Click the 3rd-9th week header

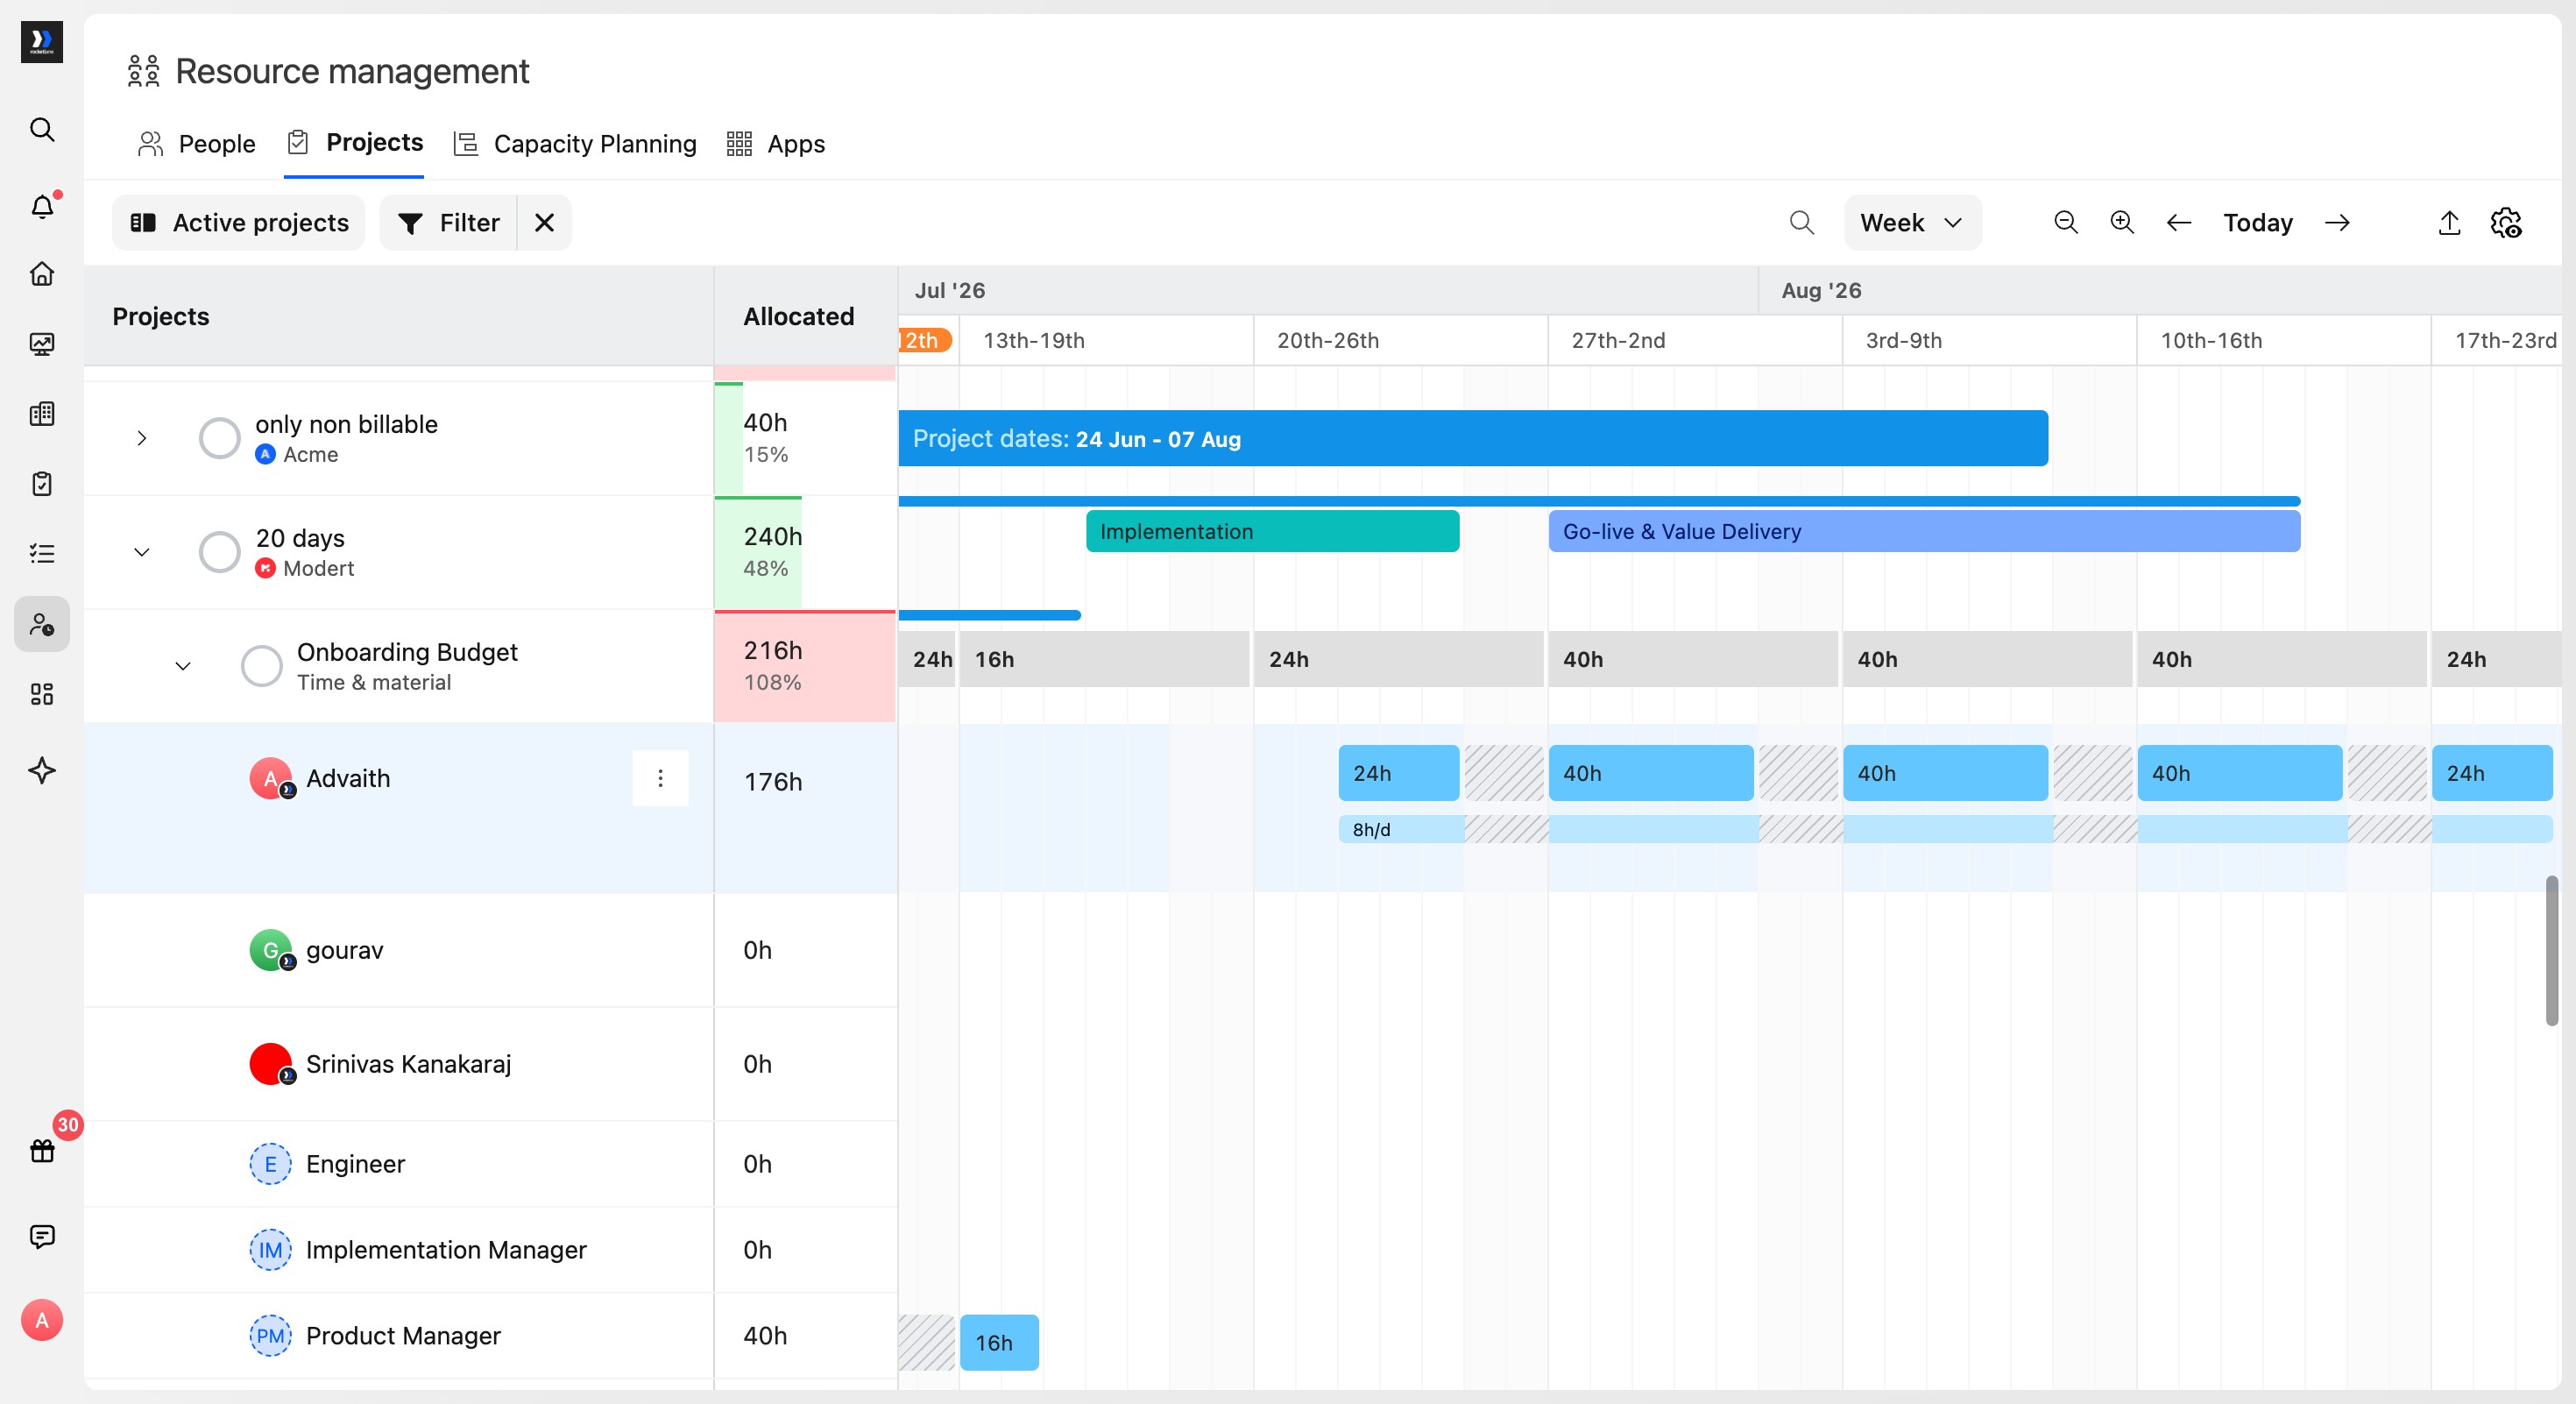[1989, 340]
